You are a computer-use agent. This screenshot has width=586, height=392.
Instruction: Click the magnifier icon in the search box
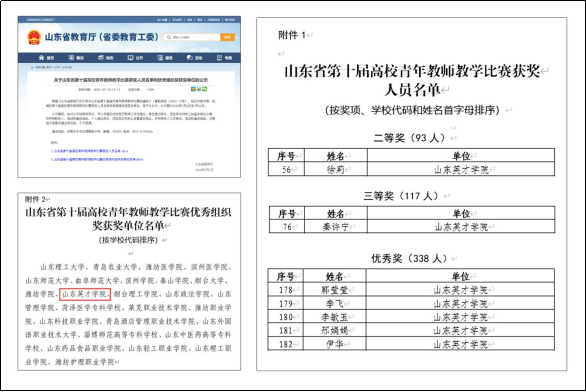pos(169,37)
